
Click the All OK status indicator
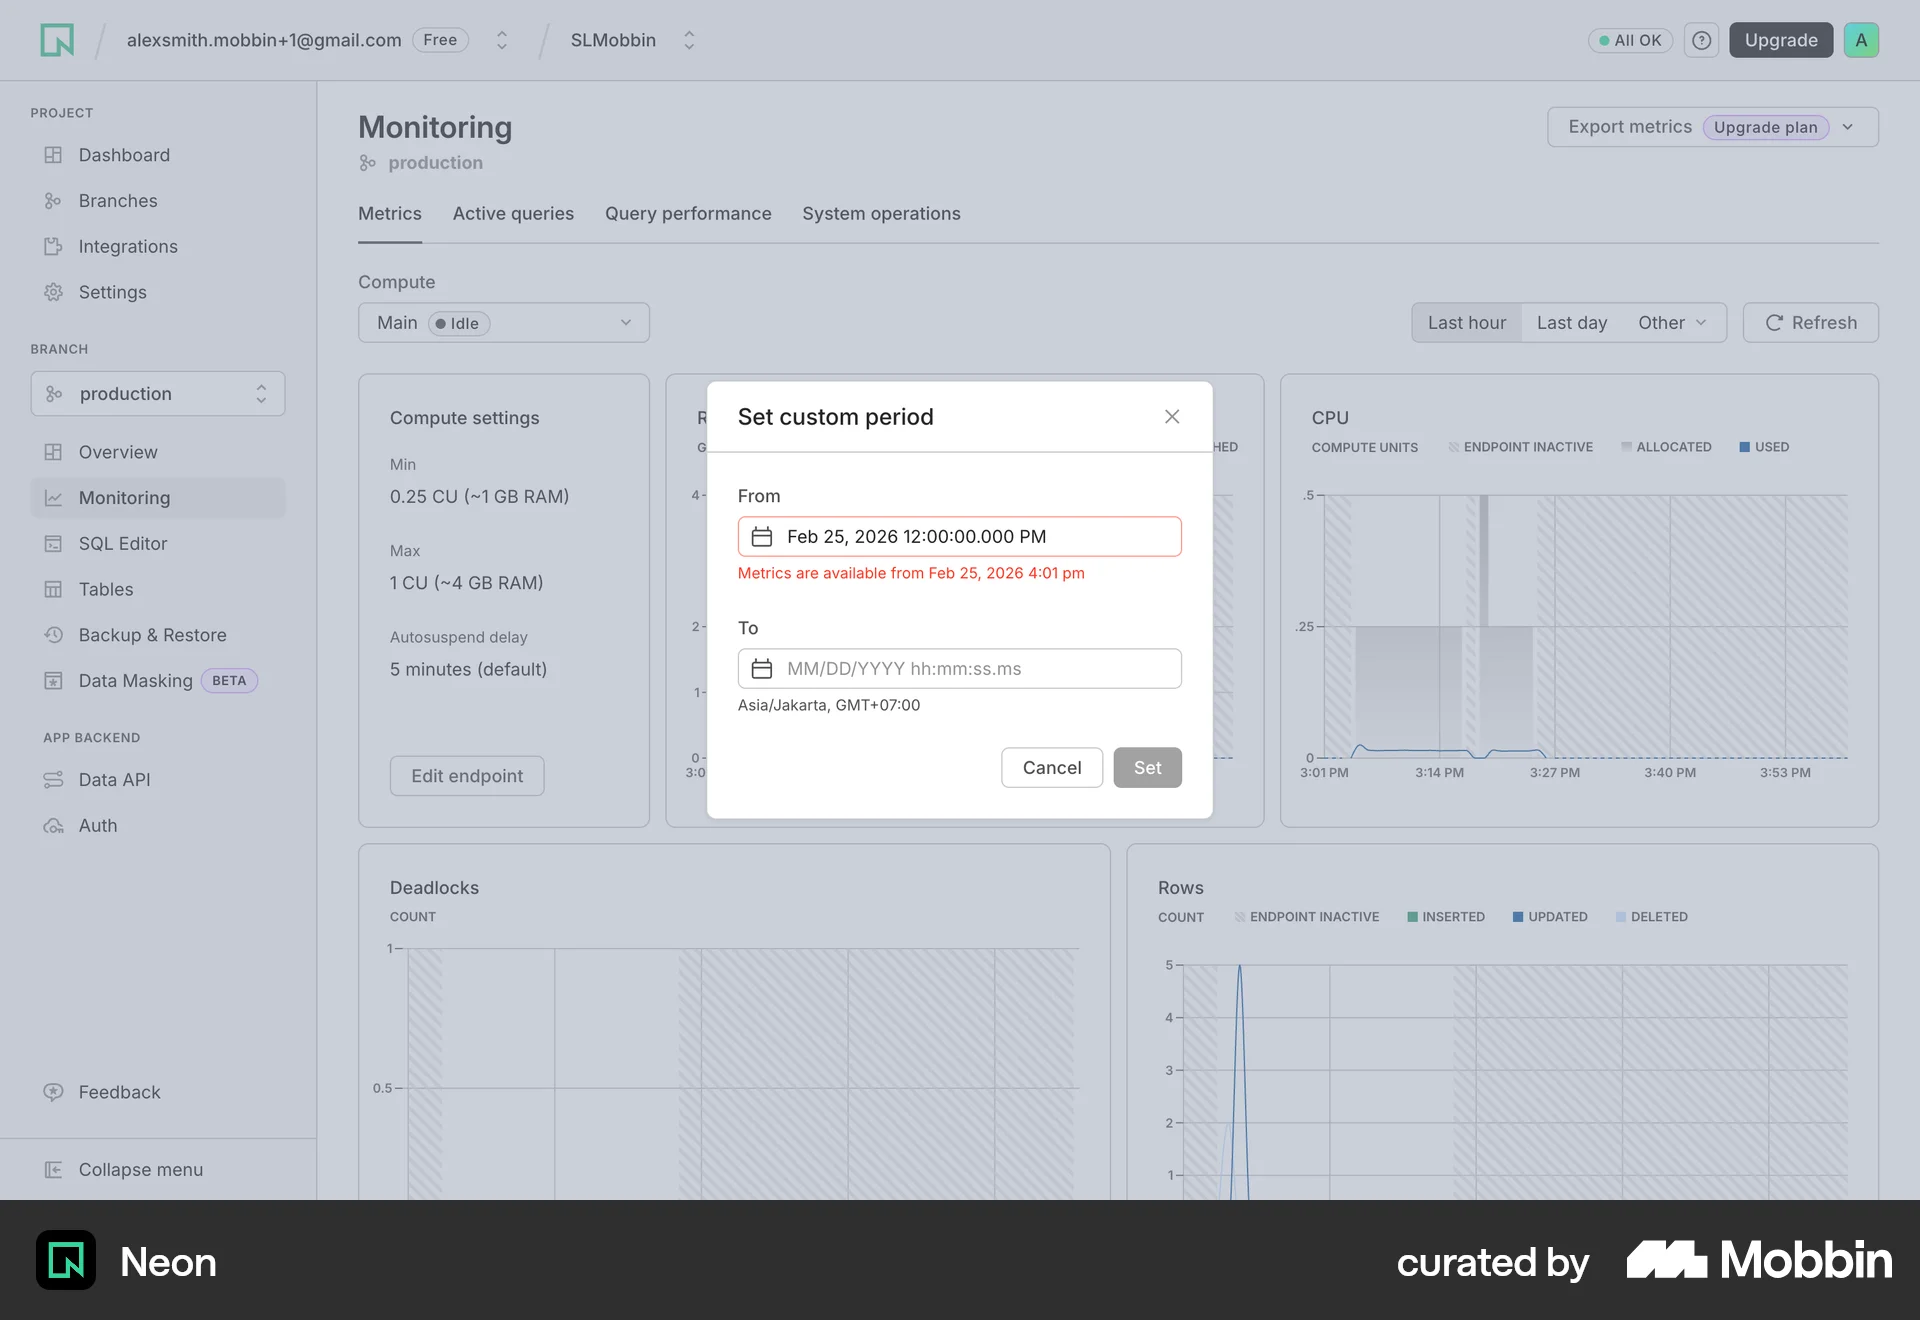[x=1630, y=40]
